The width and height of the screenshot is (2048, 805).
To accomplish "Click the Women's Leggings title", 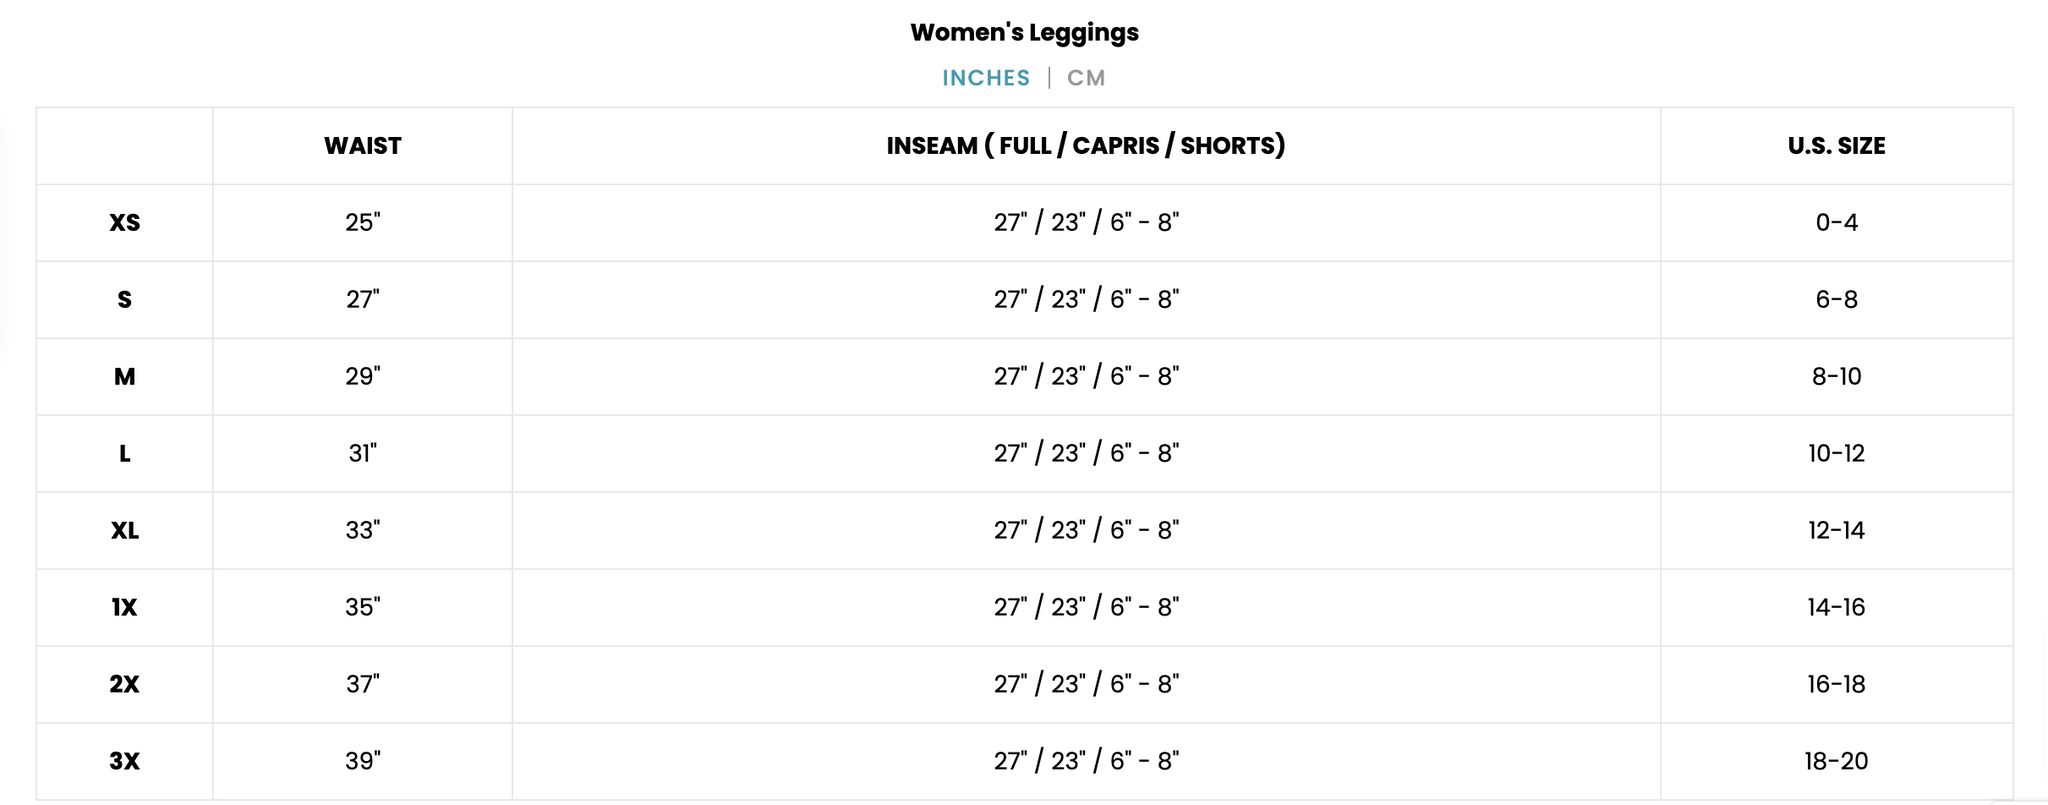I will 1024,32.
